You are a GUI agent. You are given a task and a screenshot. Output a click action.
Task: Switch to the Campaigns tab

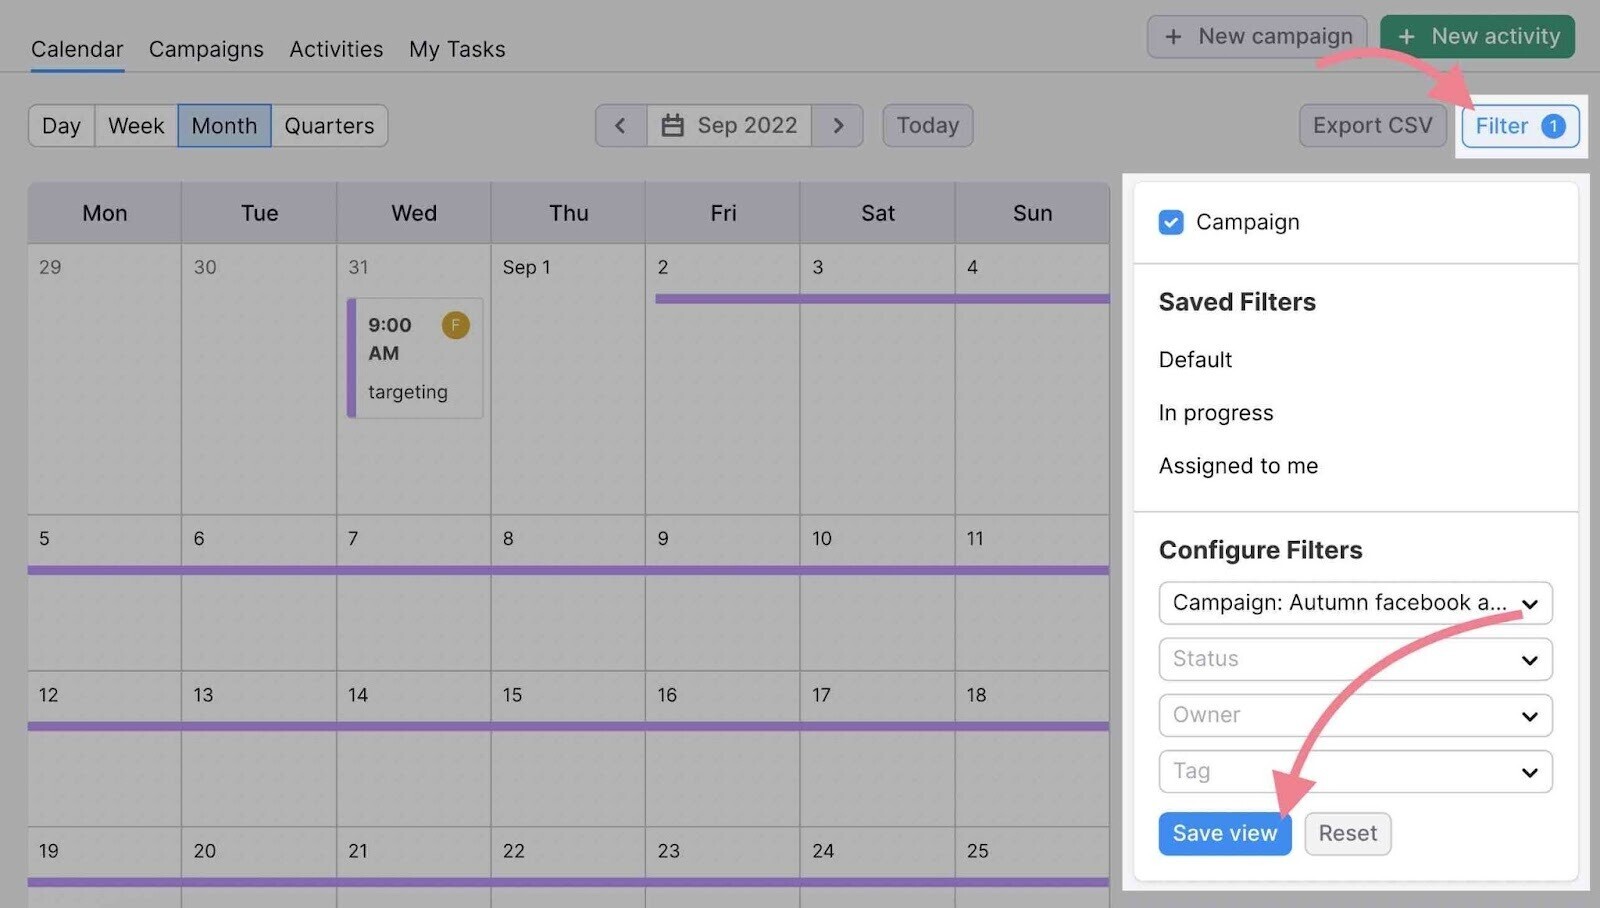pyautogui.click(x=206, y=49)
